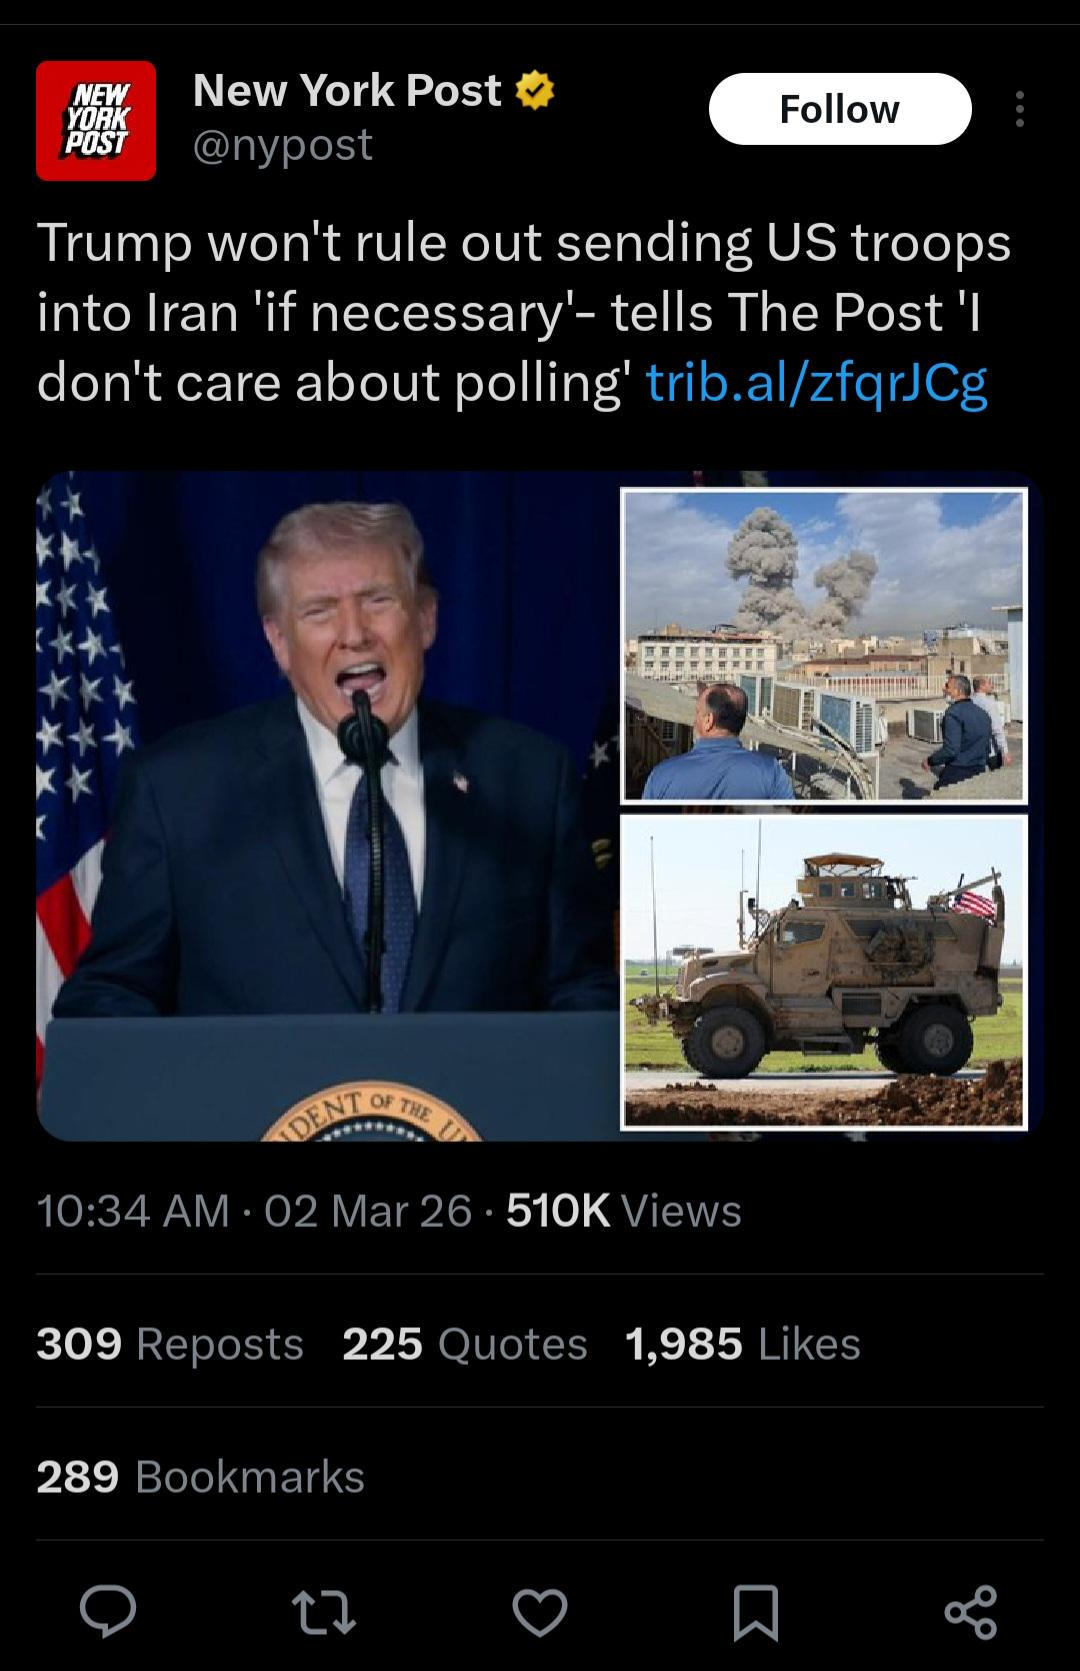Click the gold verified badge
Image resolution: width=1080 pixels, height=1671 pixels.
click(535, 91)
